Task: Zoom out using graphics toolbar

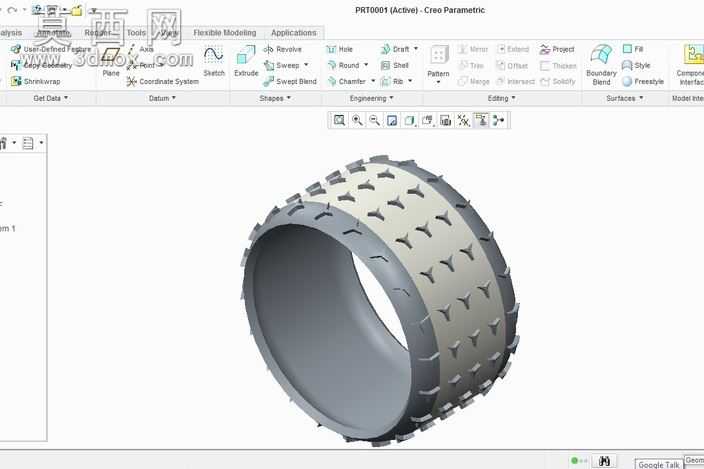Action: point(374,120)
